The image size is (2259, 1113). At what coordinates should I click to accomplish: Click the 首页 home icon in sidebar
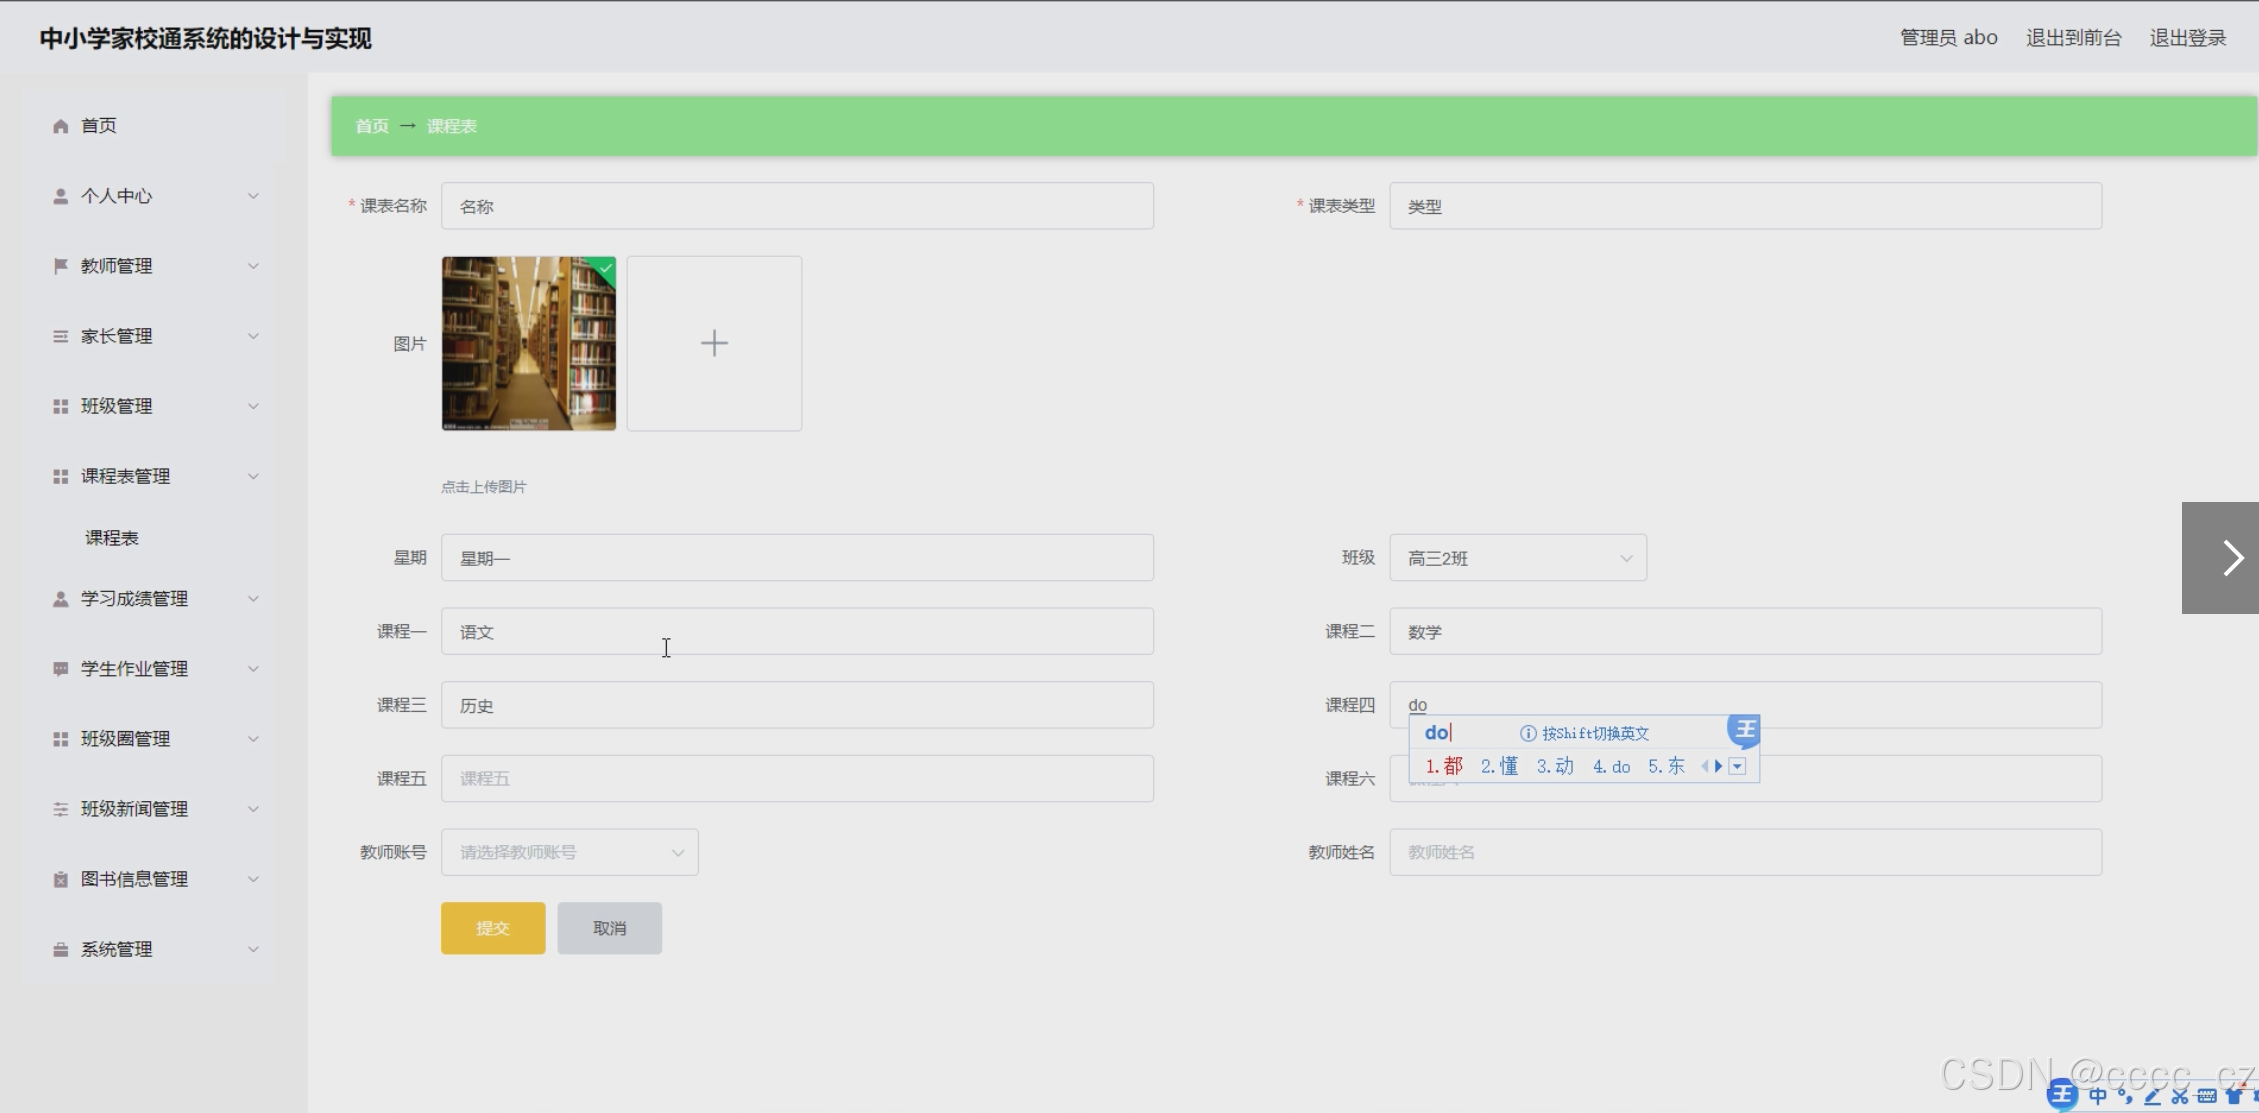[60, 126]
